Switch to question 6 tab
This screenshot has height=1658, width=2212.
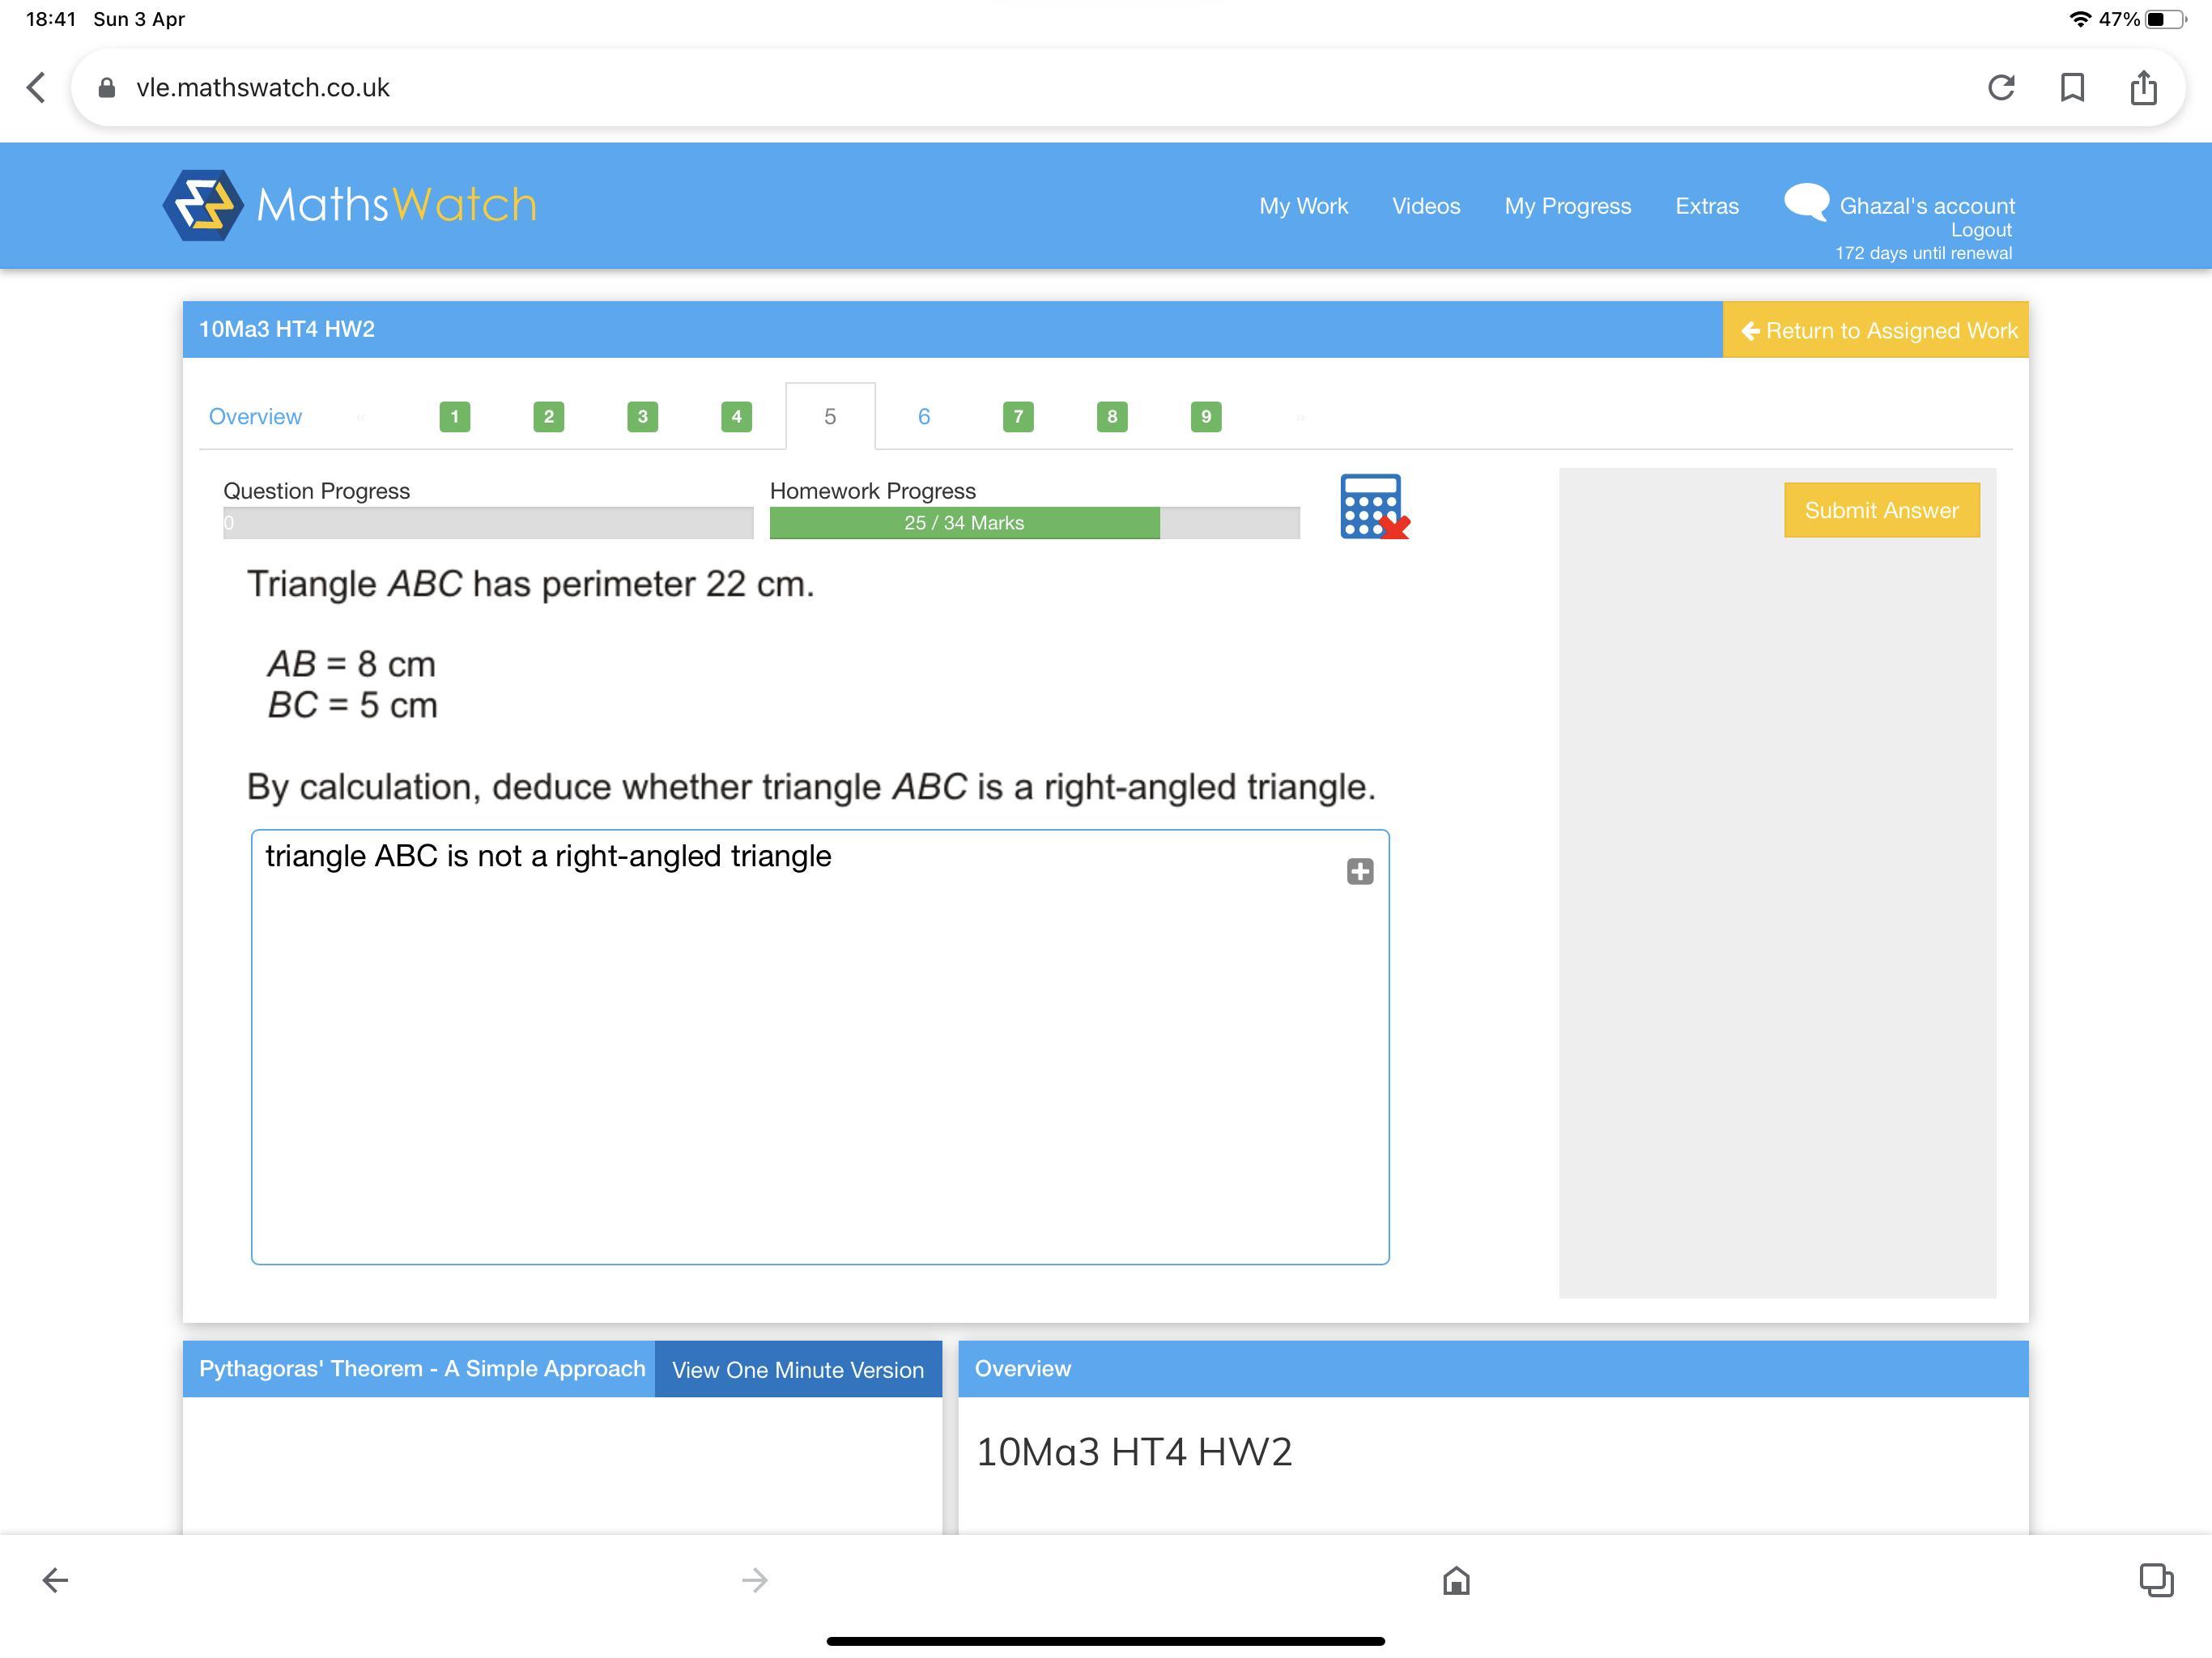923,417
